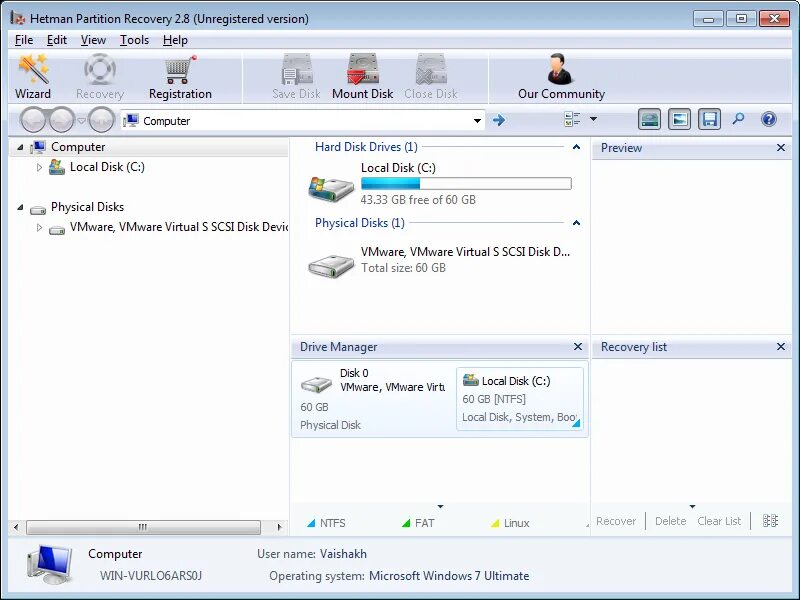Click 'Total size: 60 GB' text
This screenshot has width=800, height=600.
[x=403, y=268]
